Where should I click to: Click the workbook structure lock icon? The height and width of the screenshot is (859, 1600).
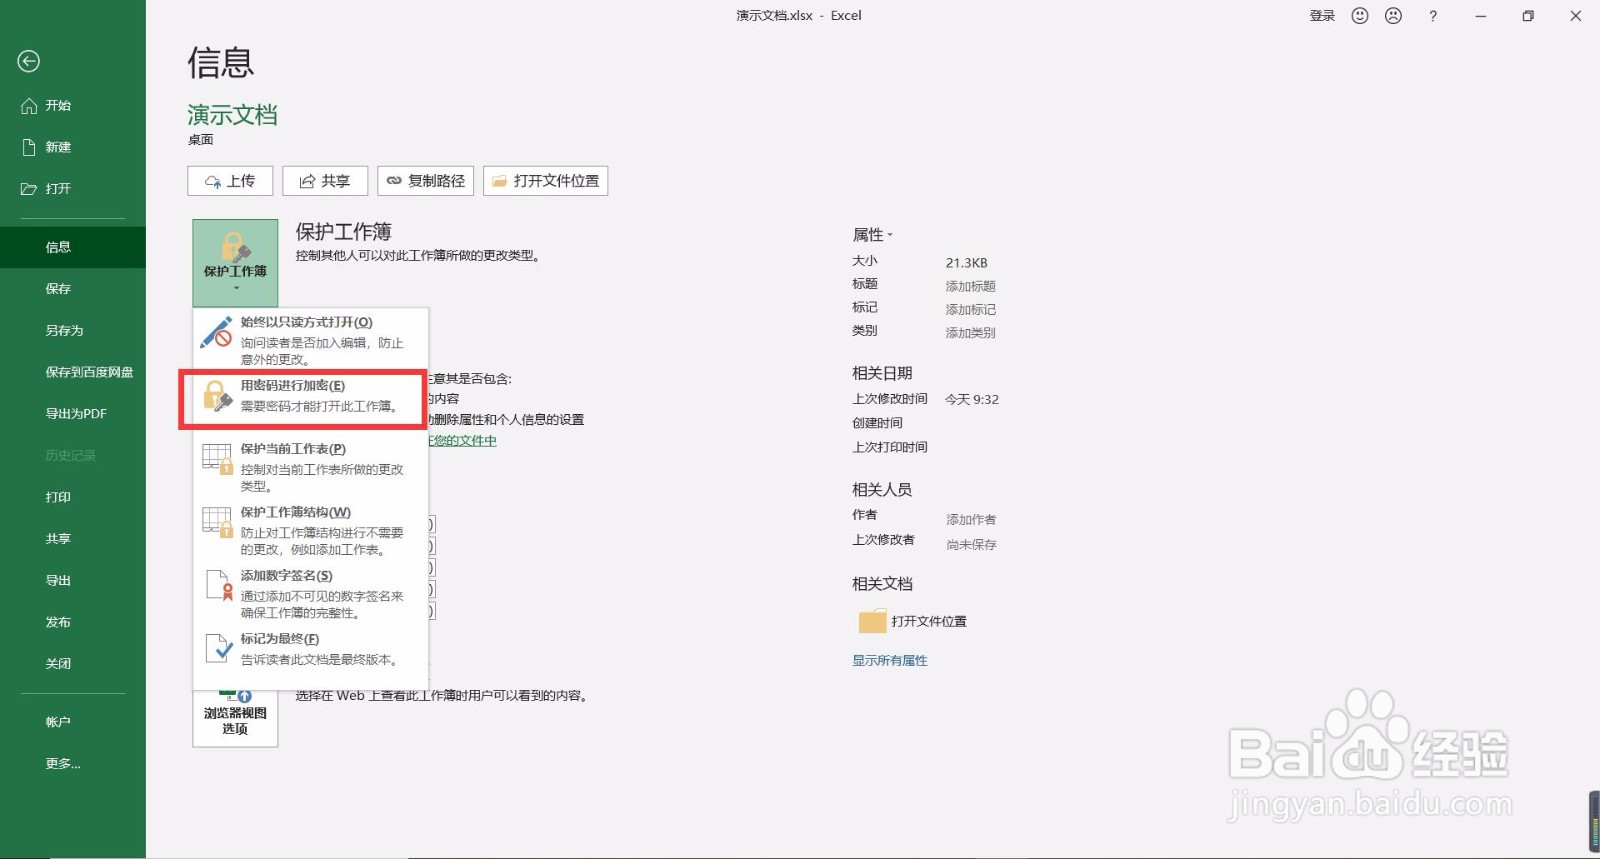pos(217,522)
